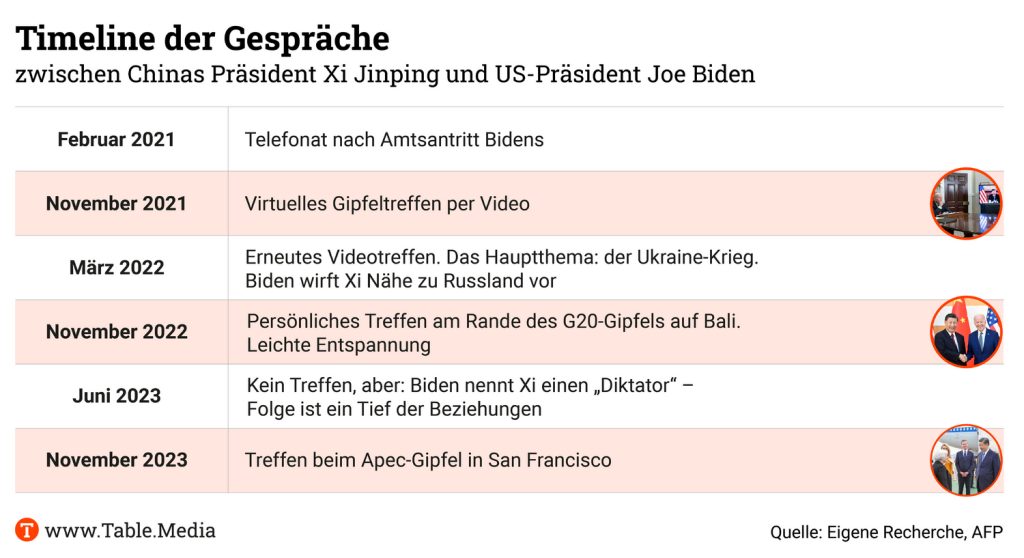Click the 'Timeline der Gespräche' headline

coord(203,38)
